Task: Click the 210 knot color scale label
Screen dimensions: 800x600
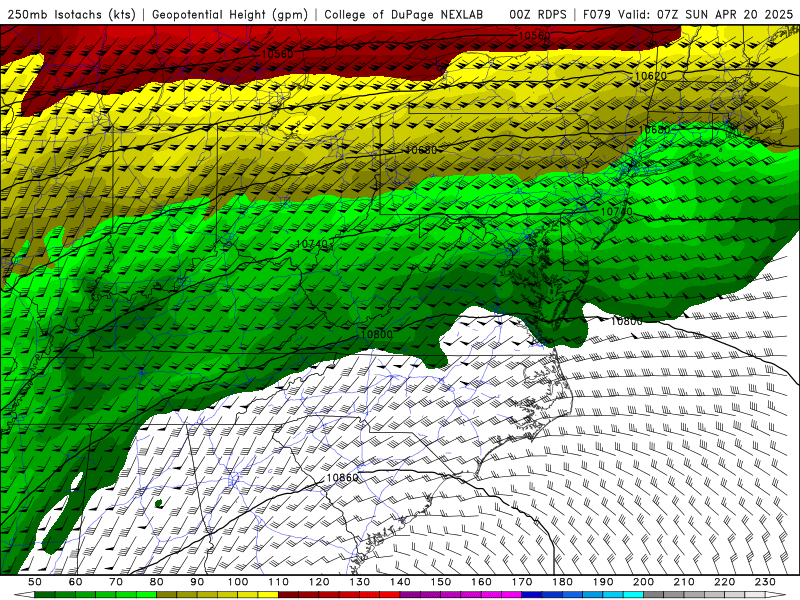Action: point(684,582)
